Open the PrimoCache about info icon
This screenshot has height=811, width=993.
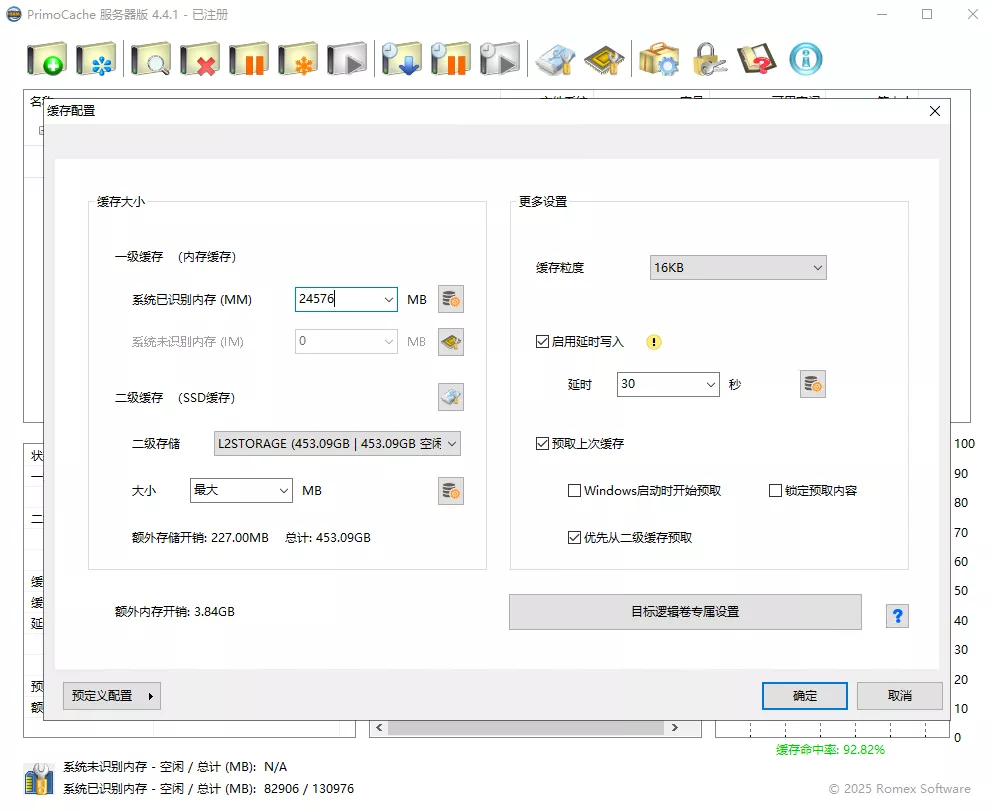coord(806,58)
